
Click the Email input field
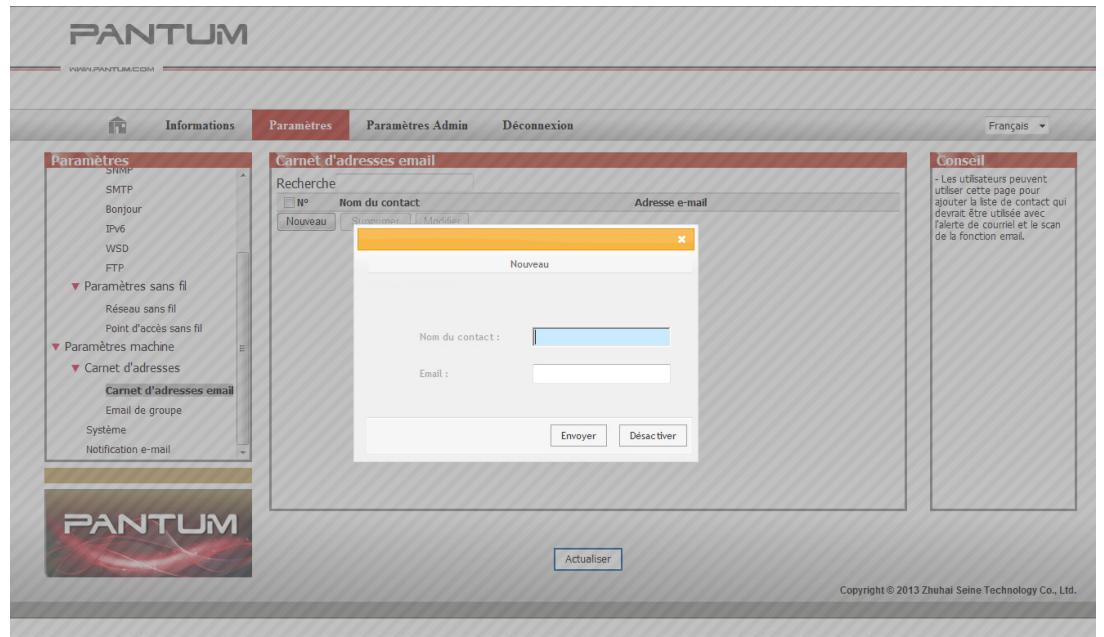click(x=601, y=374)
